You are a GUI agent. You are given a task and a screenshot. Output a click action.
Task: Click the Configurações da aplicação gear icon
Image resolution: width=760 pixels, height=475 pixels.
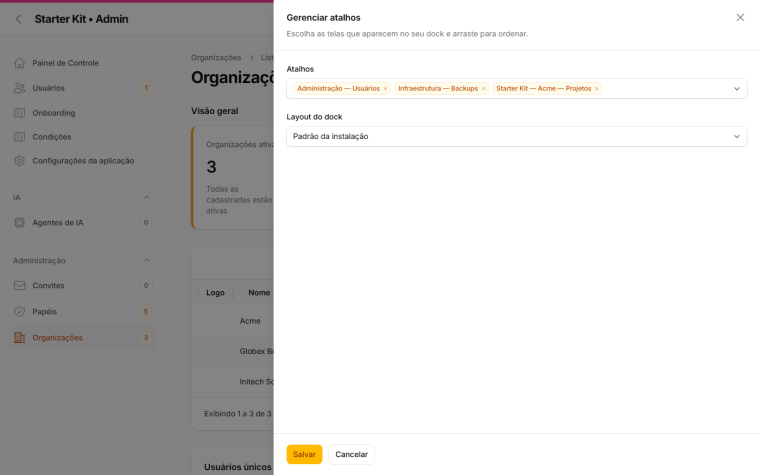(19, 161)
